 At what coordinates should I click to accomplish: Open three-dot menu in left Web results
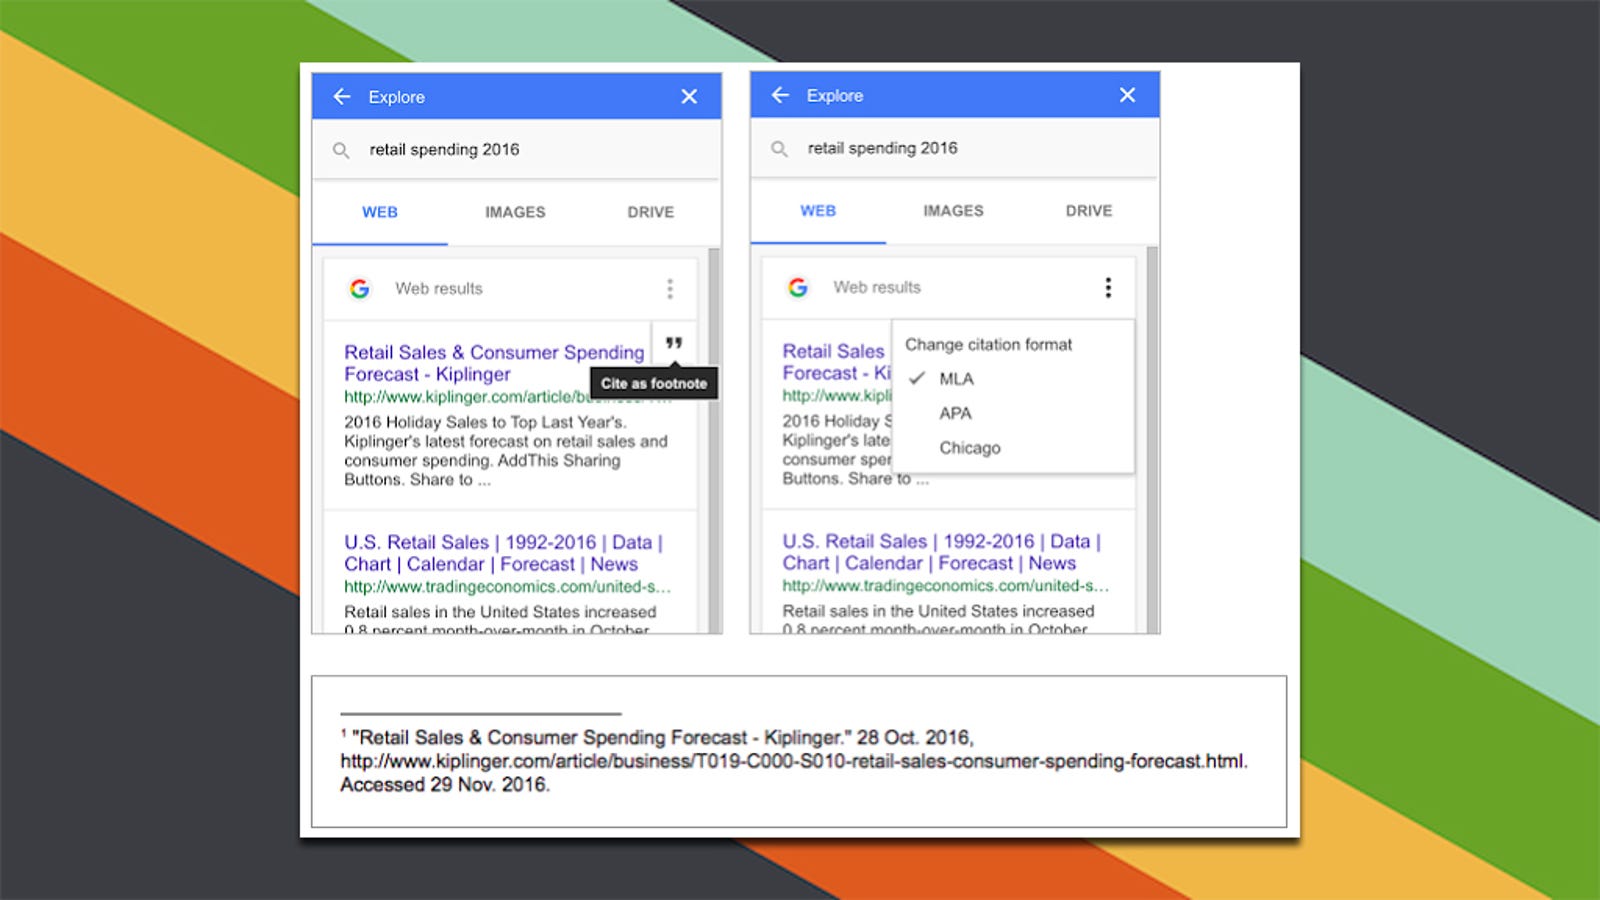click(x=670, y=289)
